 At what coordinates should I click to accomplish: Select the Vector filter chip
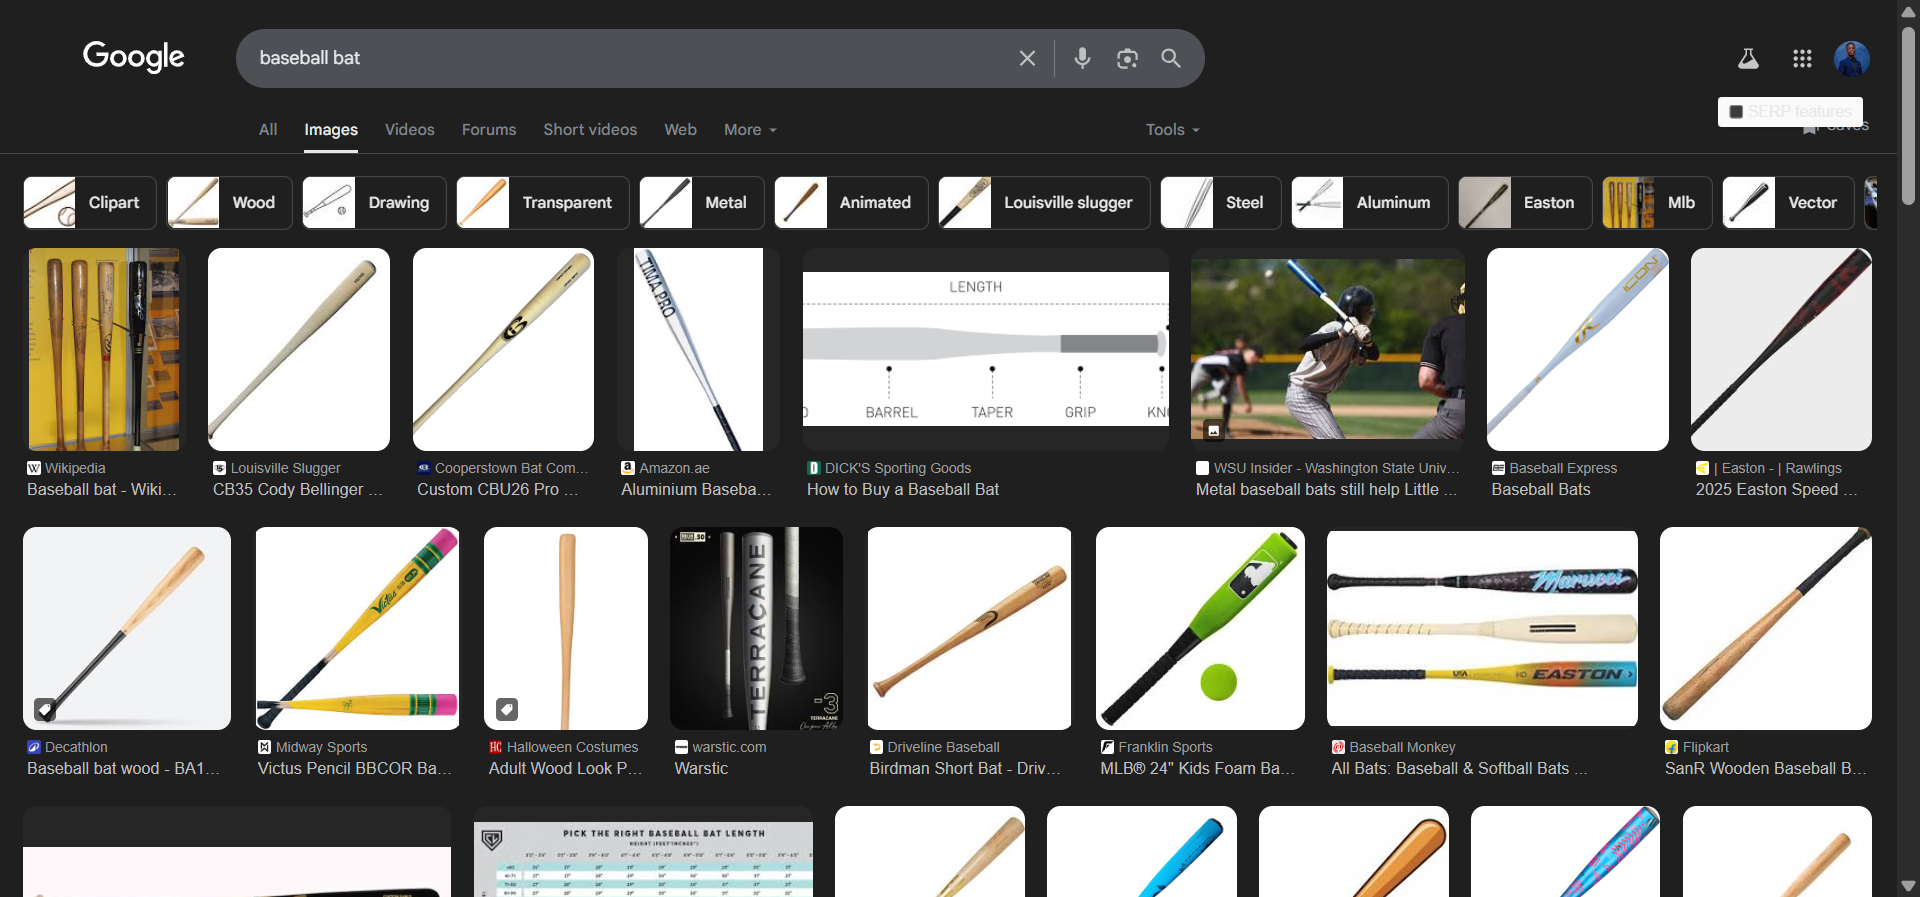pos(1788,202)
